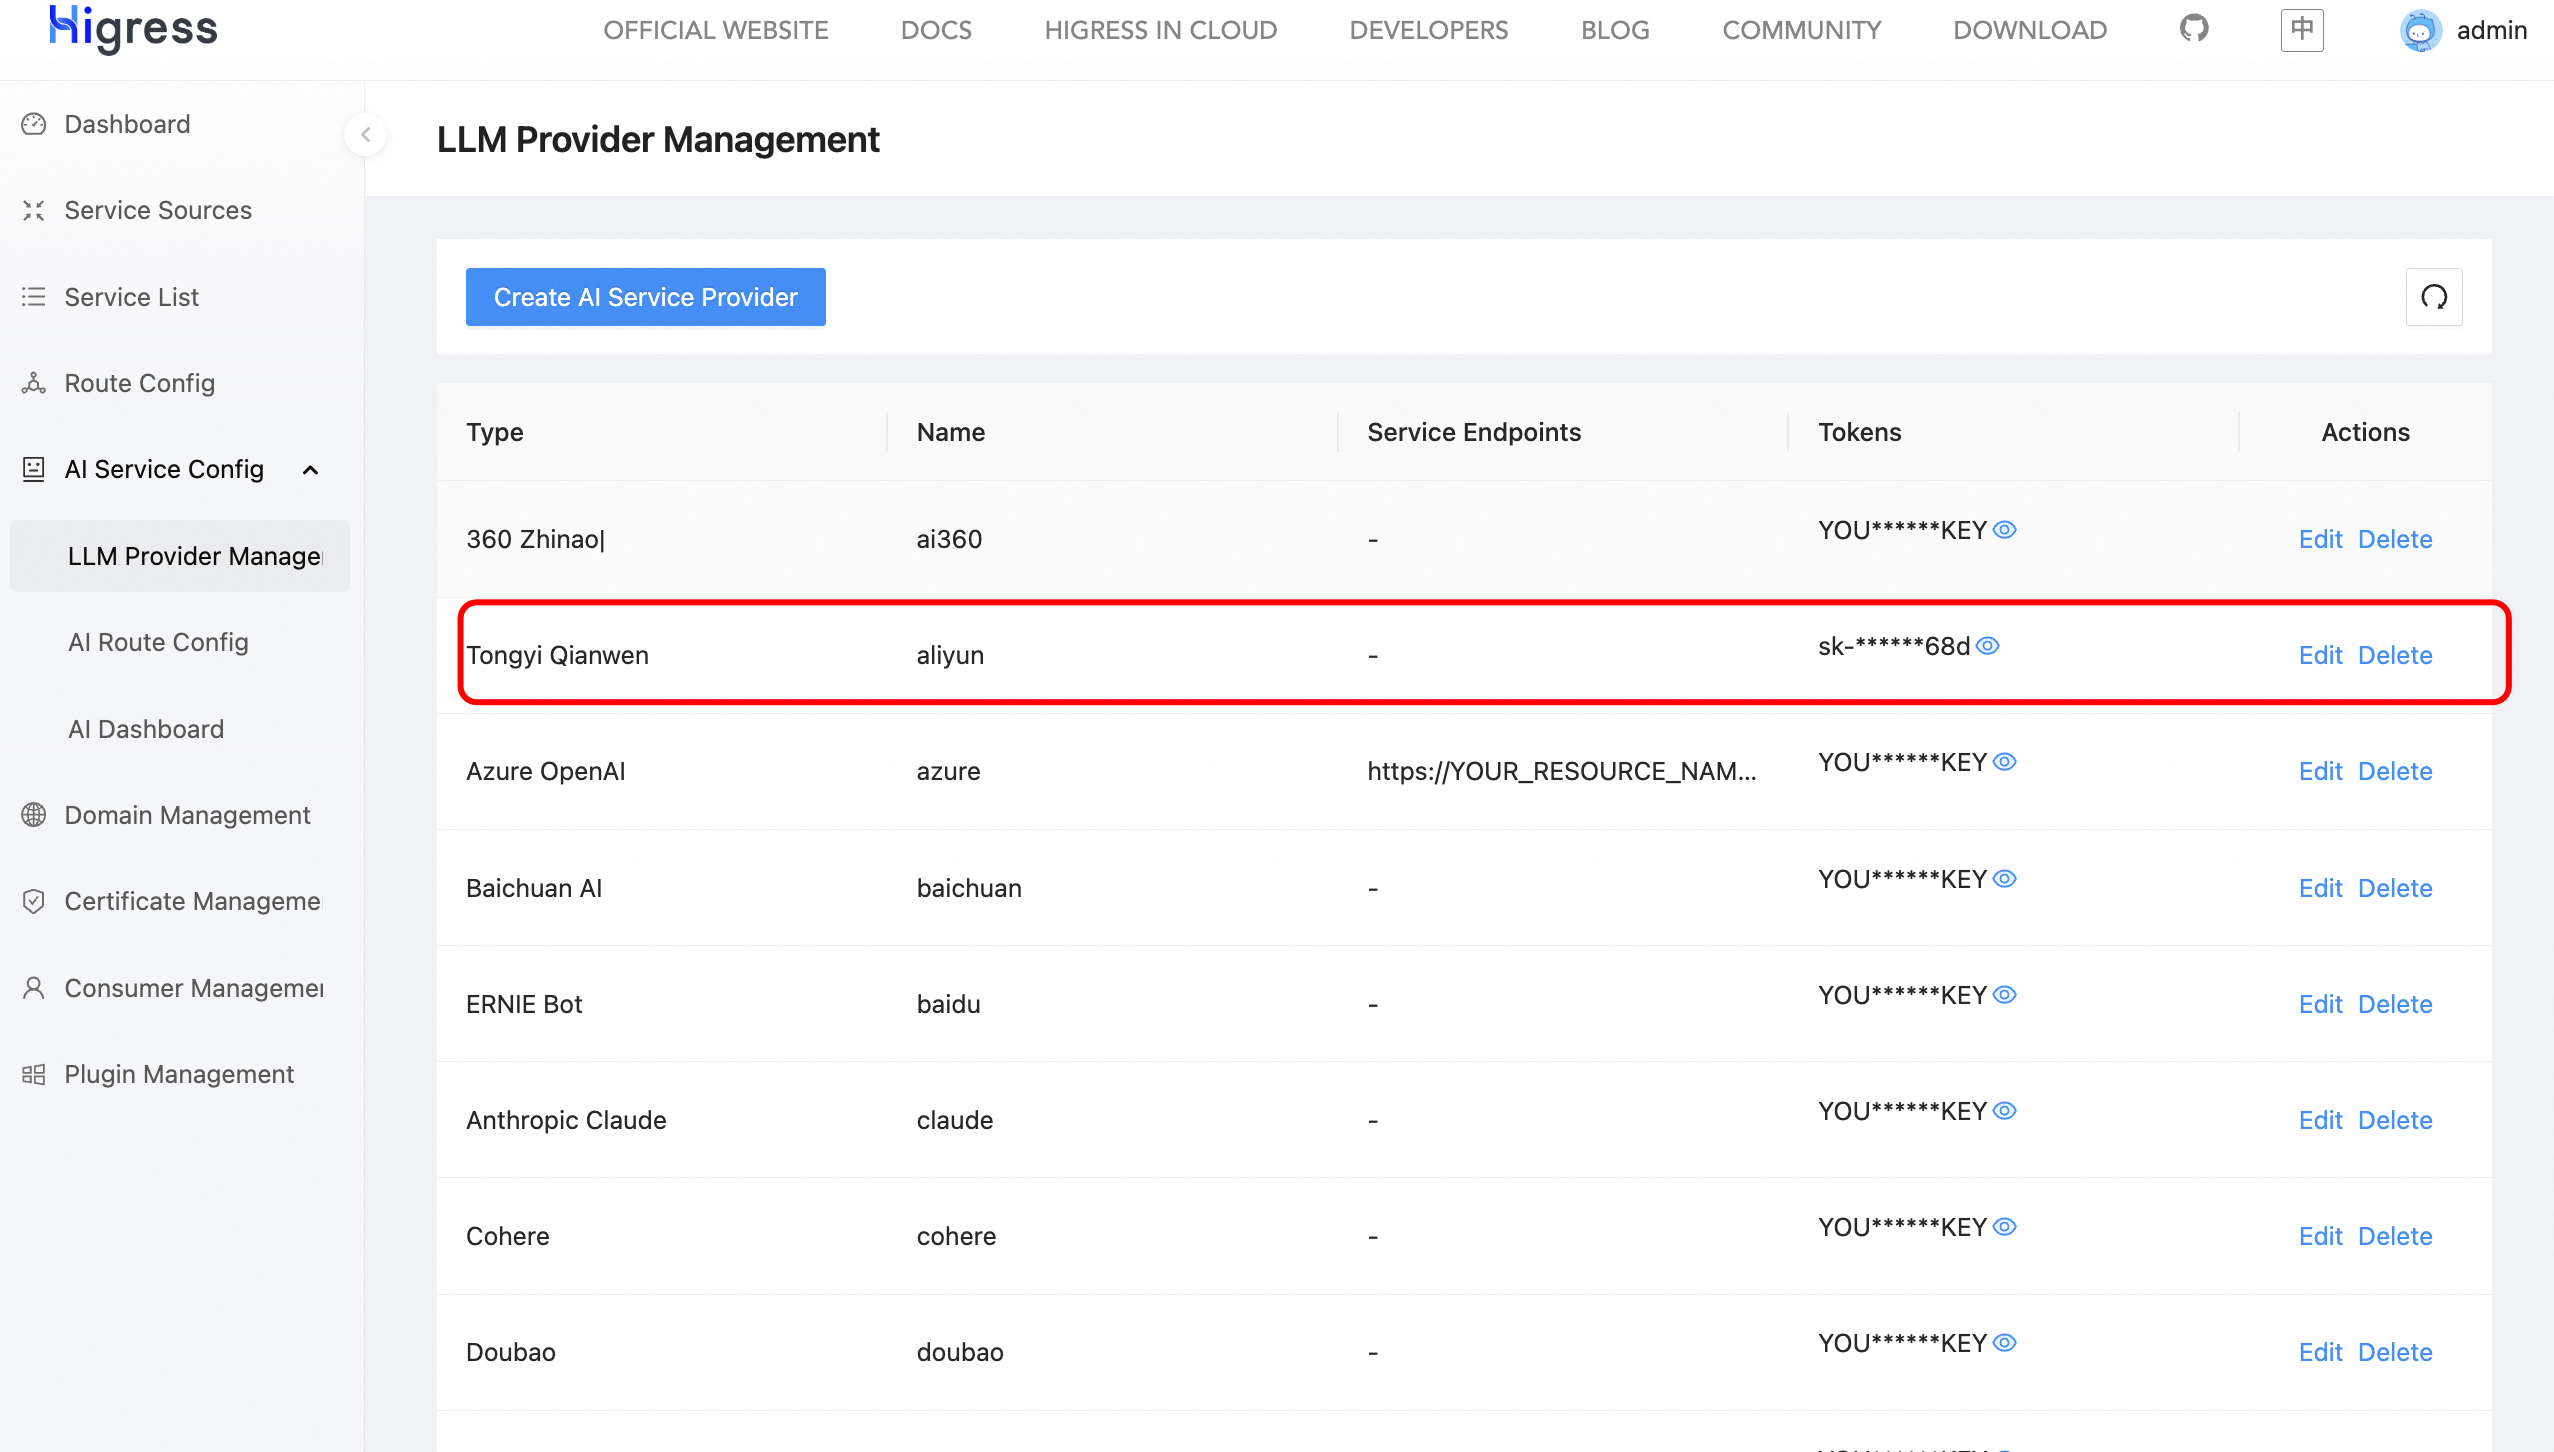The width and height of the screenshot is (2554, 1452).
Task: Edit the Azure OpenAI provider
Action: tap(2320, 771)
